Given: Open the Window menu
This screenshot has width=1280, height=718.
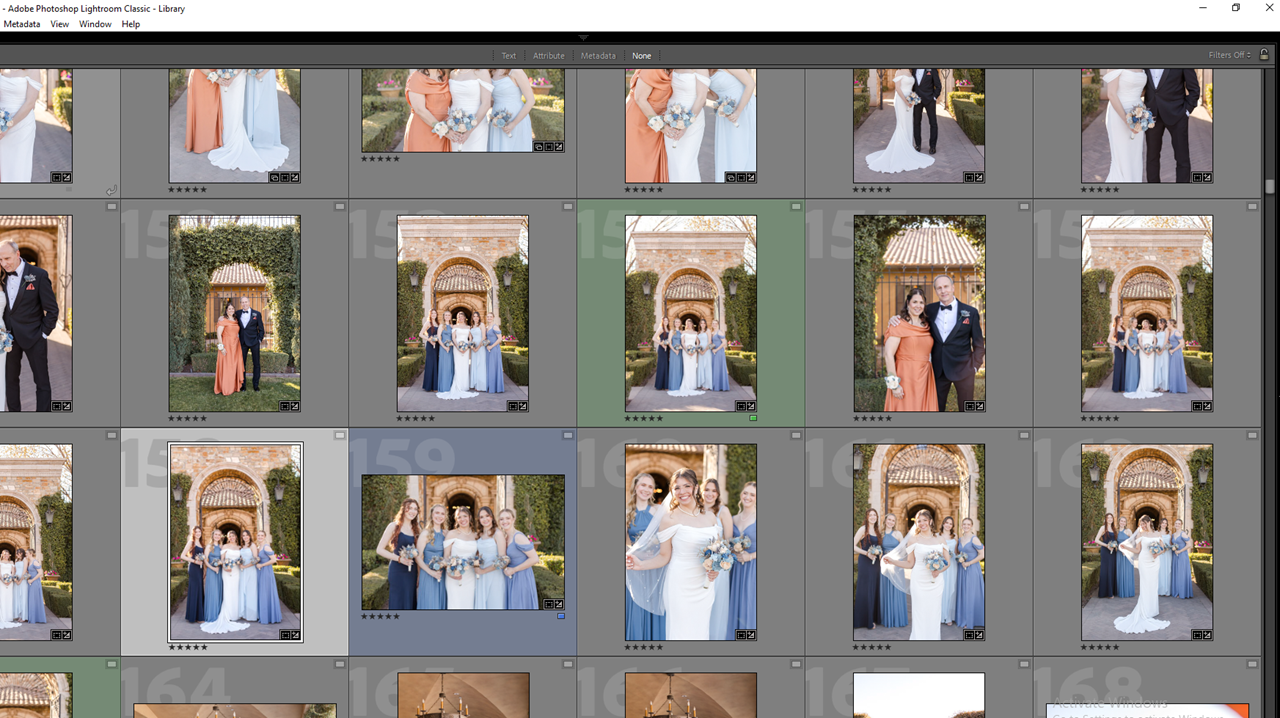Looking at the screenshot, I should (x=95, y=24).
